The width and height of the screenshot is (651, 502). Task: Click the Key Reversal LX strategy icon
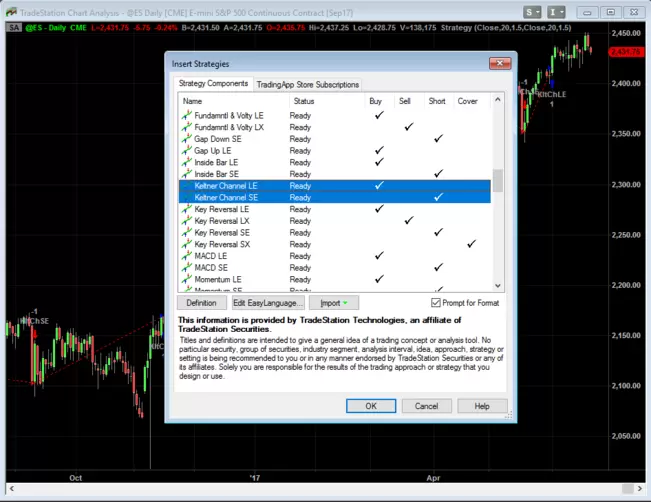click(x=186, y=220)
